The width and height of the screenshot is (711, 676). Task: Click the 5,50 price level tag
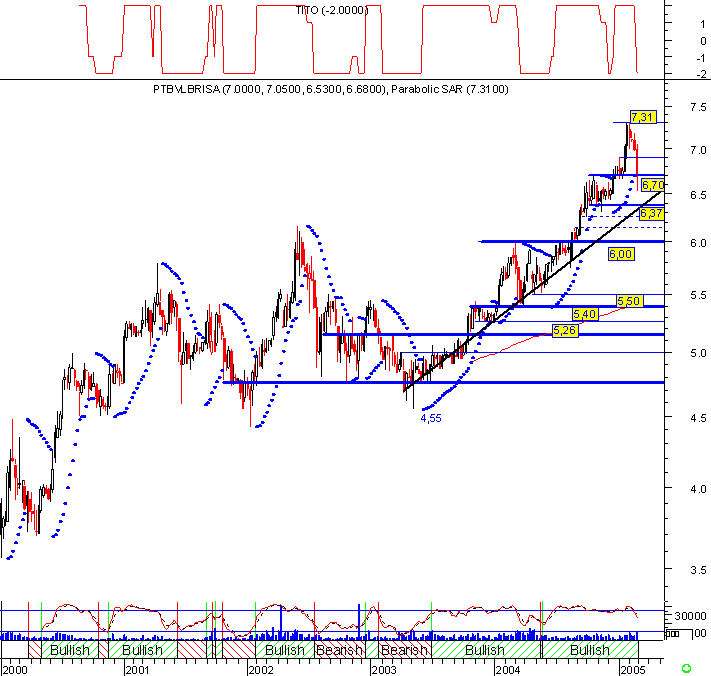tap(629, 301)
